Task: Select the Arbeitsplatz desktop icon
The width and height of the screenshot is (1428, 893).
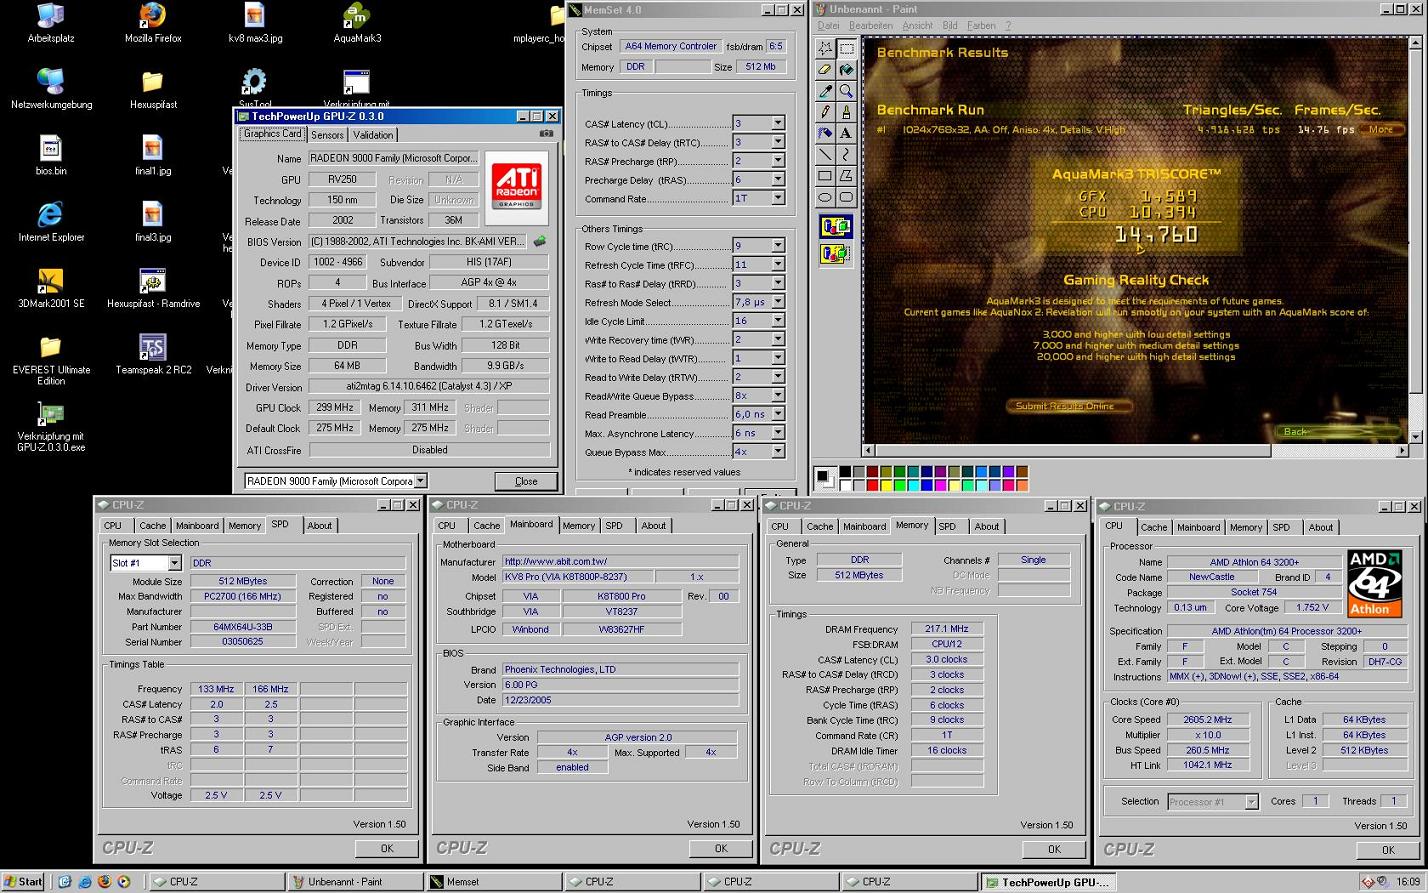Action: coord(51,24)
